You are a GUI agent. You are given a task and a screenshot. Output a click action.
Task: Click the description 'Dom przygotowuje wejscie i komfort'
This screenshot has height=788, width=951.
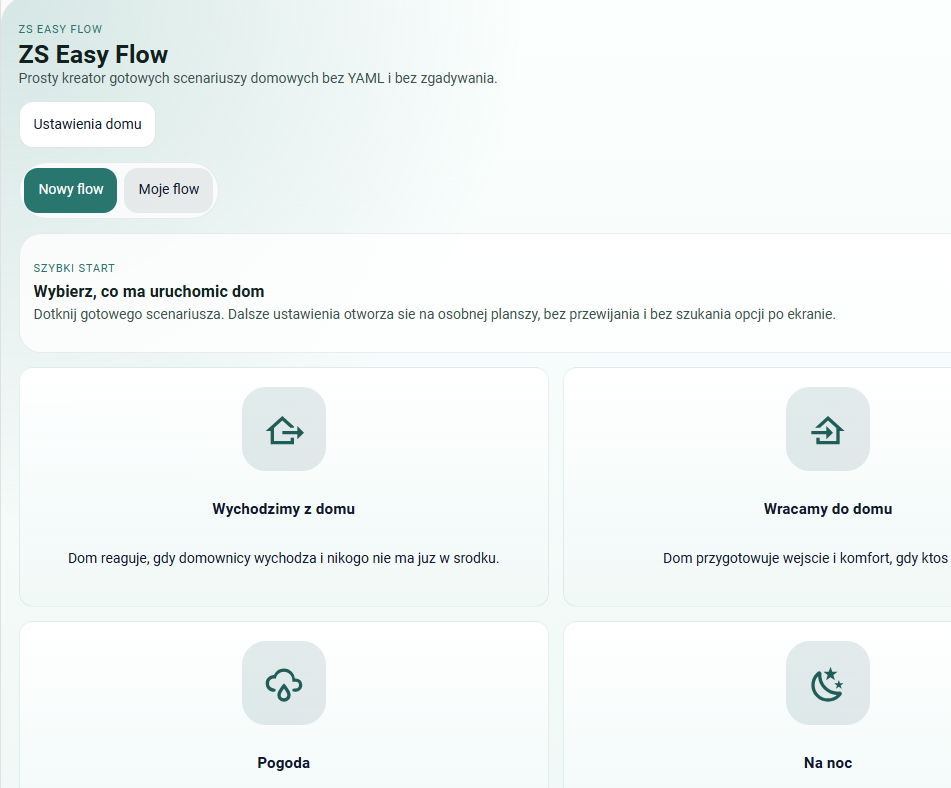pyautogui.click(x=805, y=558)
